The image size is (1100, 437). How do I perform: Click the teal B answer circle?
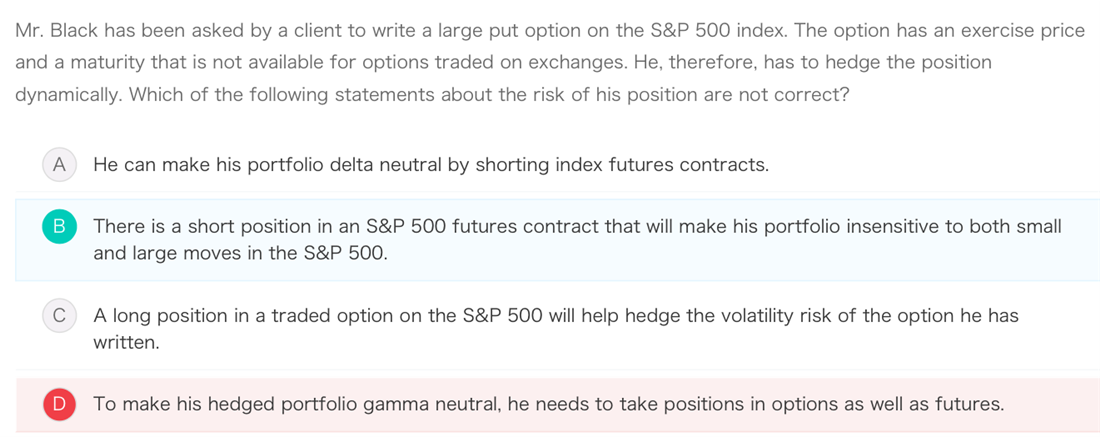(x=60, y=227)
